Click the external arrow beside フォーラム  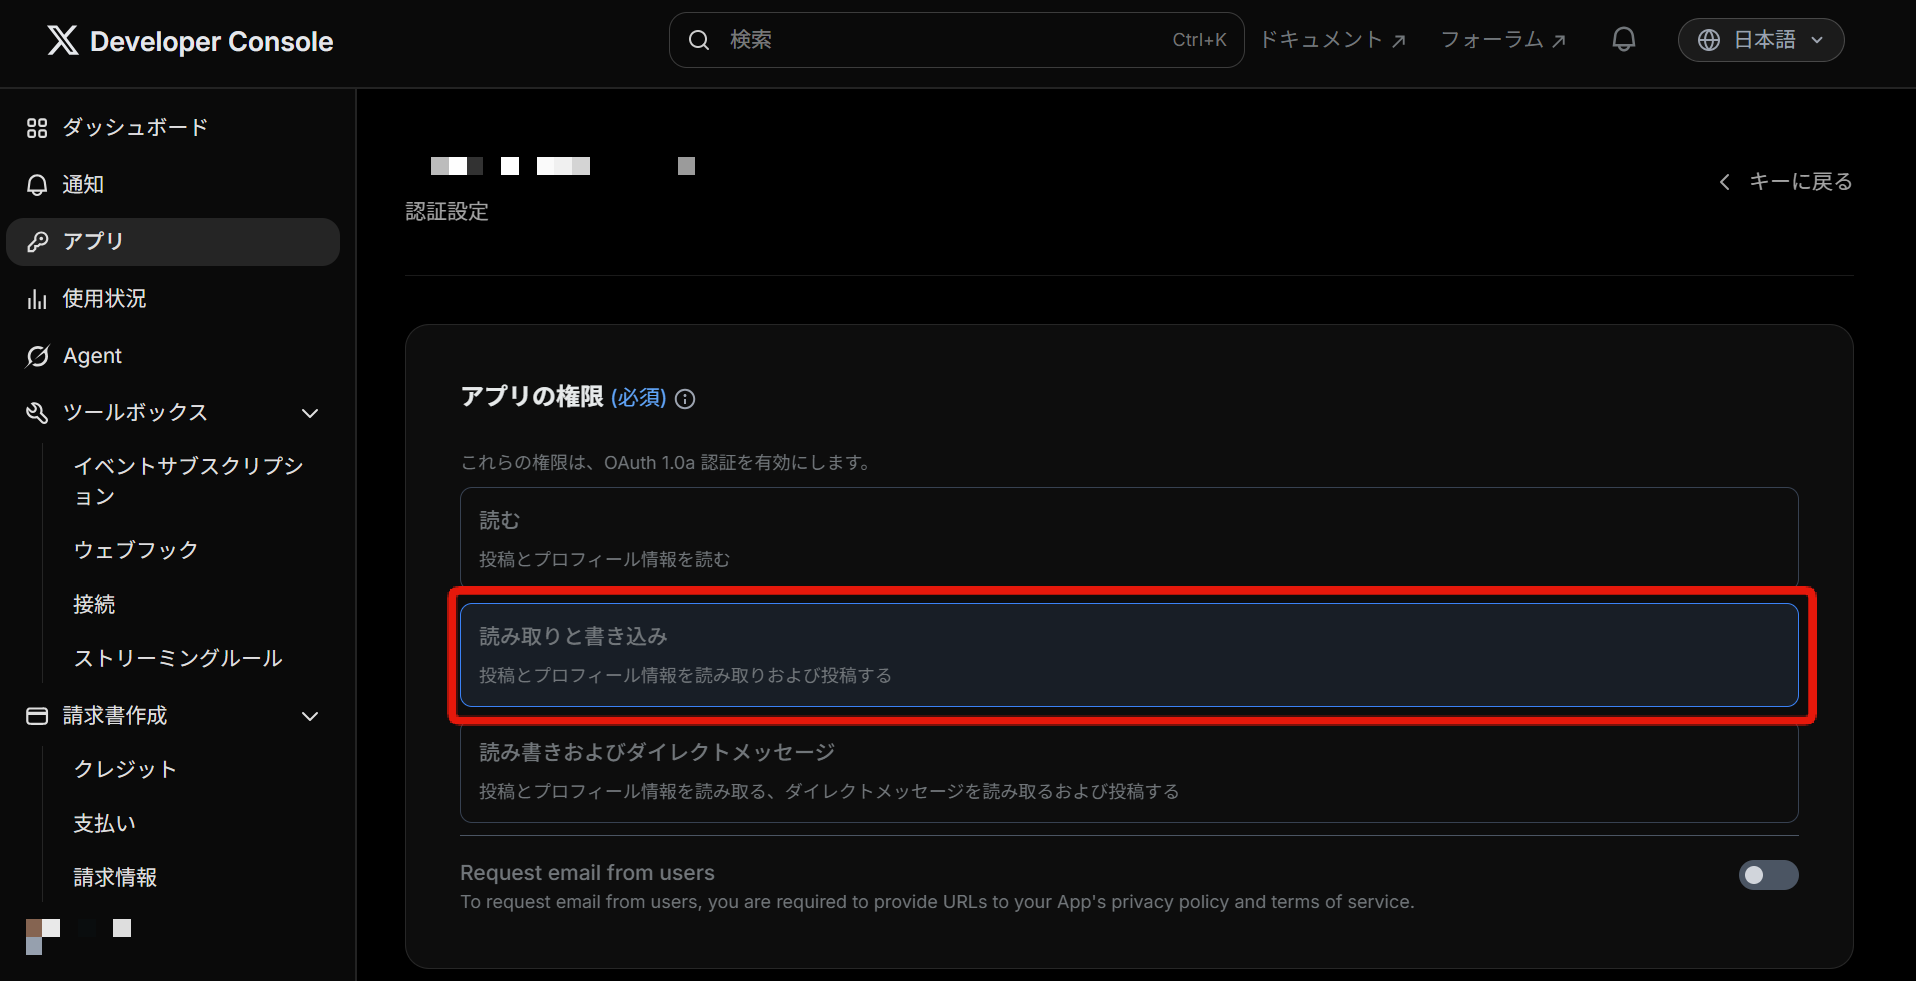click(1559, 41)
